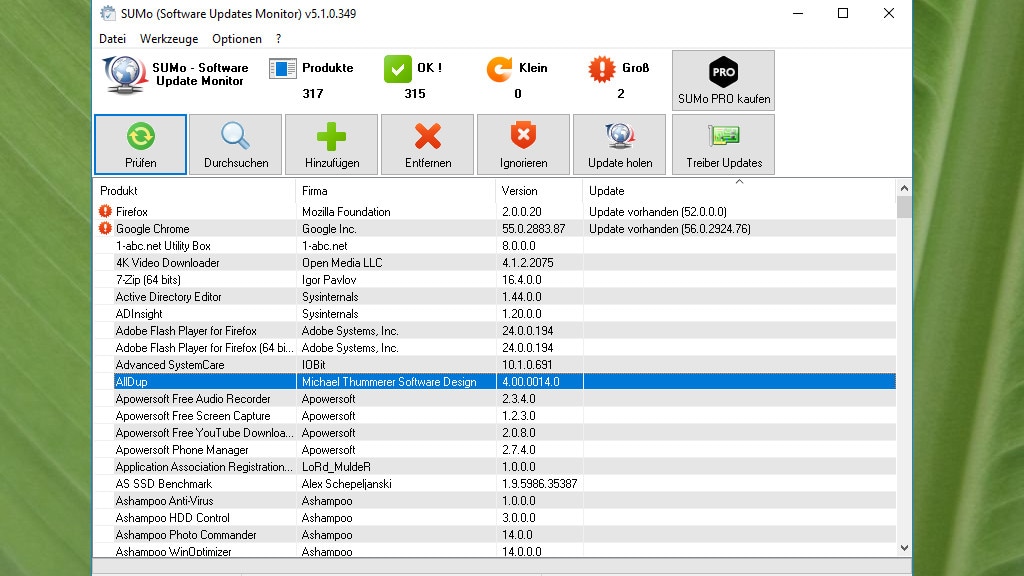Click the Prüfen refresh button
The width and height of the screenshot is (1024, 576).
click(140, 144)
